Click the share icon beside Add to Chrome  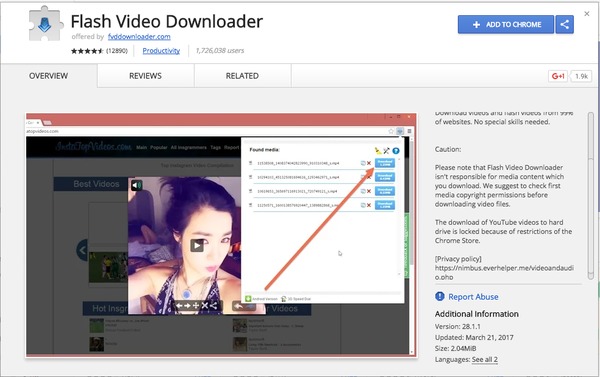pos(564,24)
